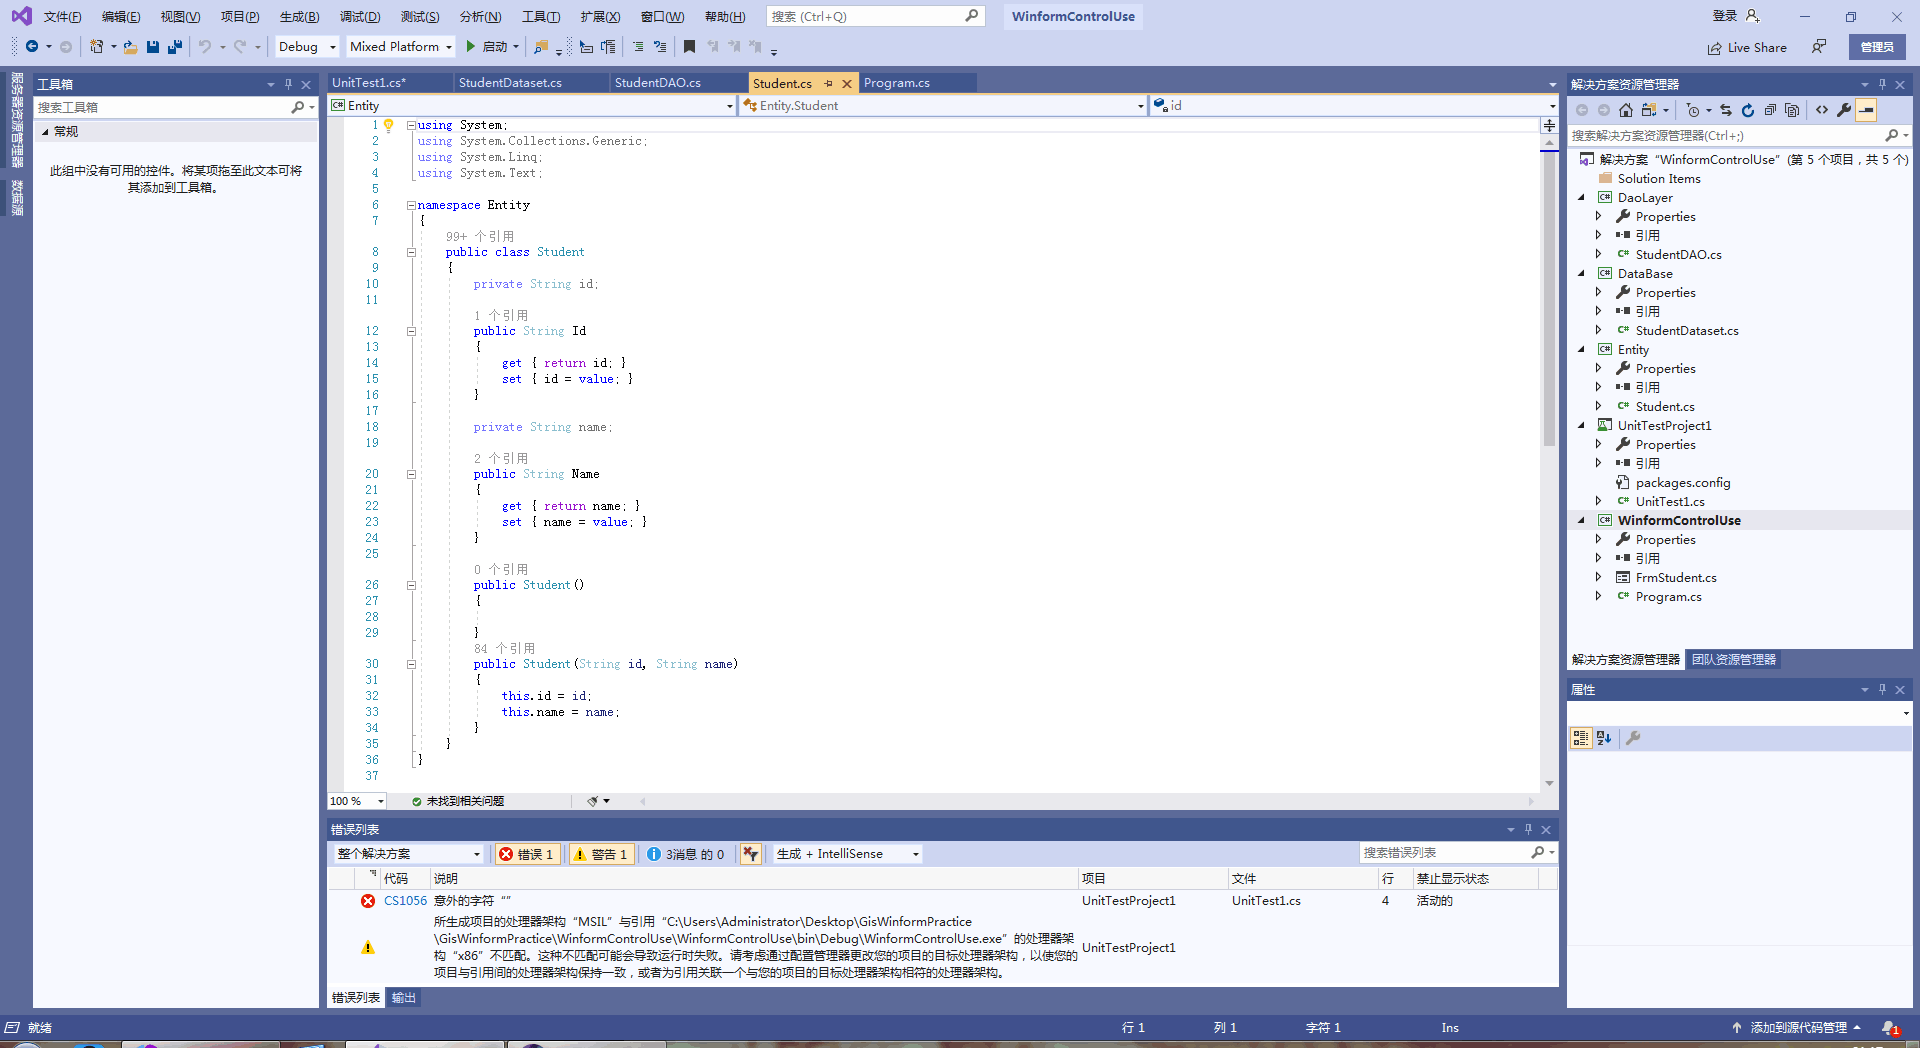
Task: Open the 工具(T) menu
Action: click(x=541, y=16)
